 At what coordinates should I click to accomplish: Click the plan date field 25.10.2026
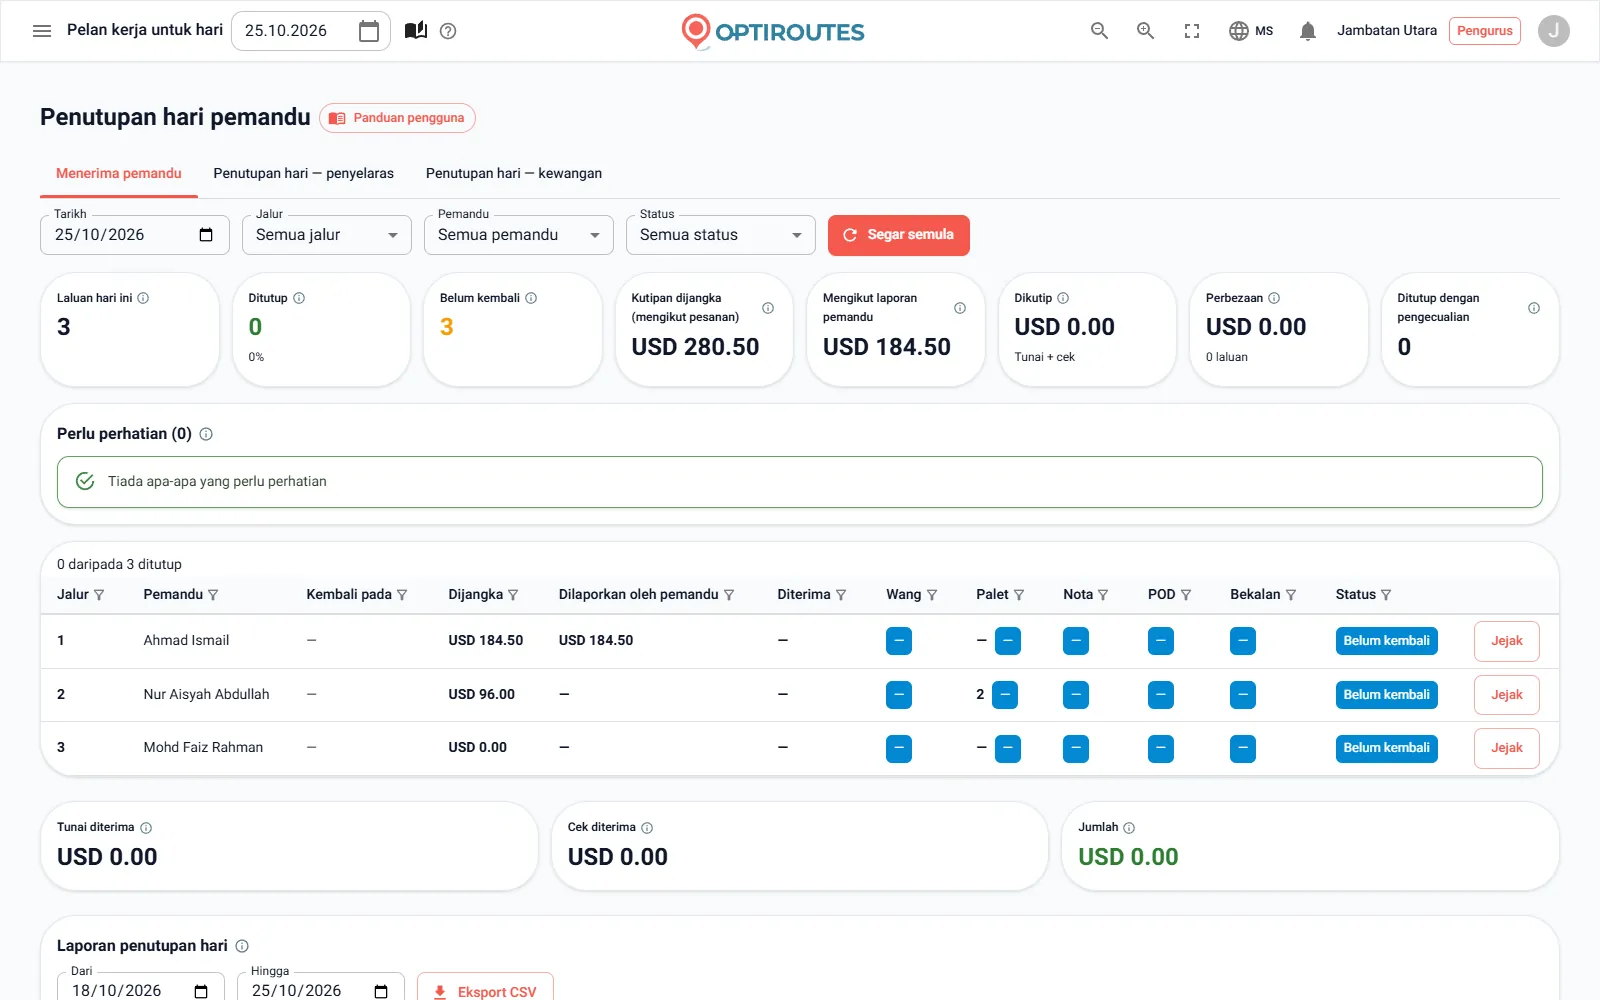(x=311, y=31)
